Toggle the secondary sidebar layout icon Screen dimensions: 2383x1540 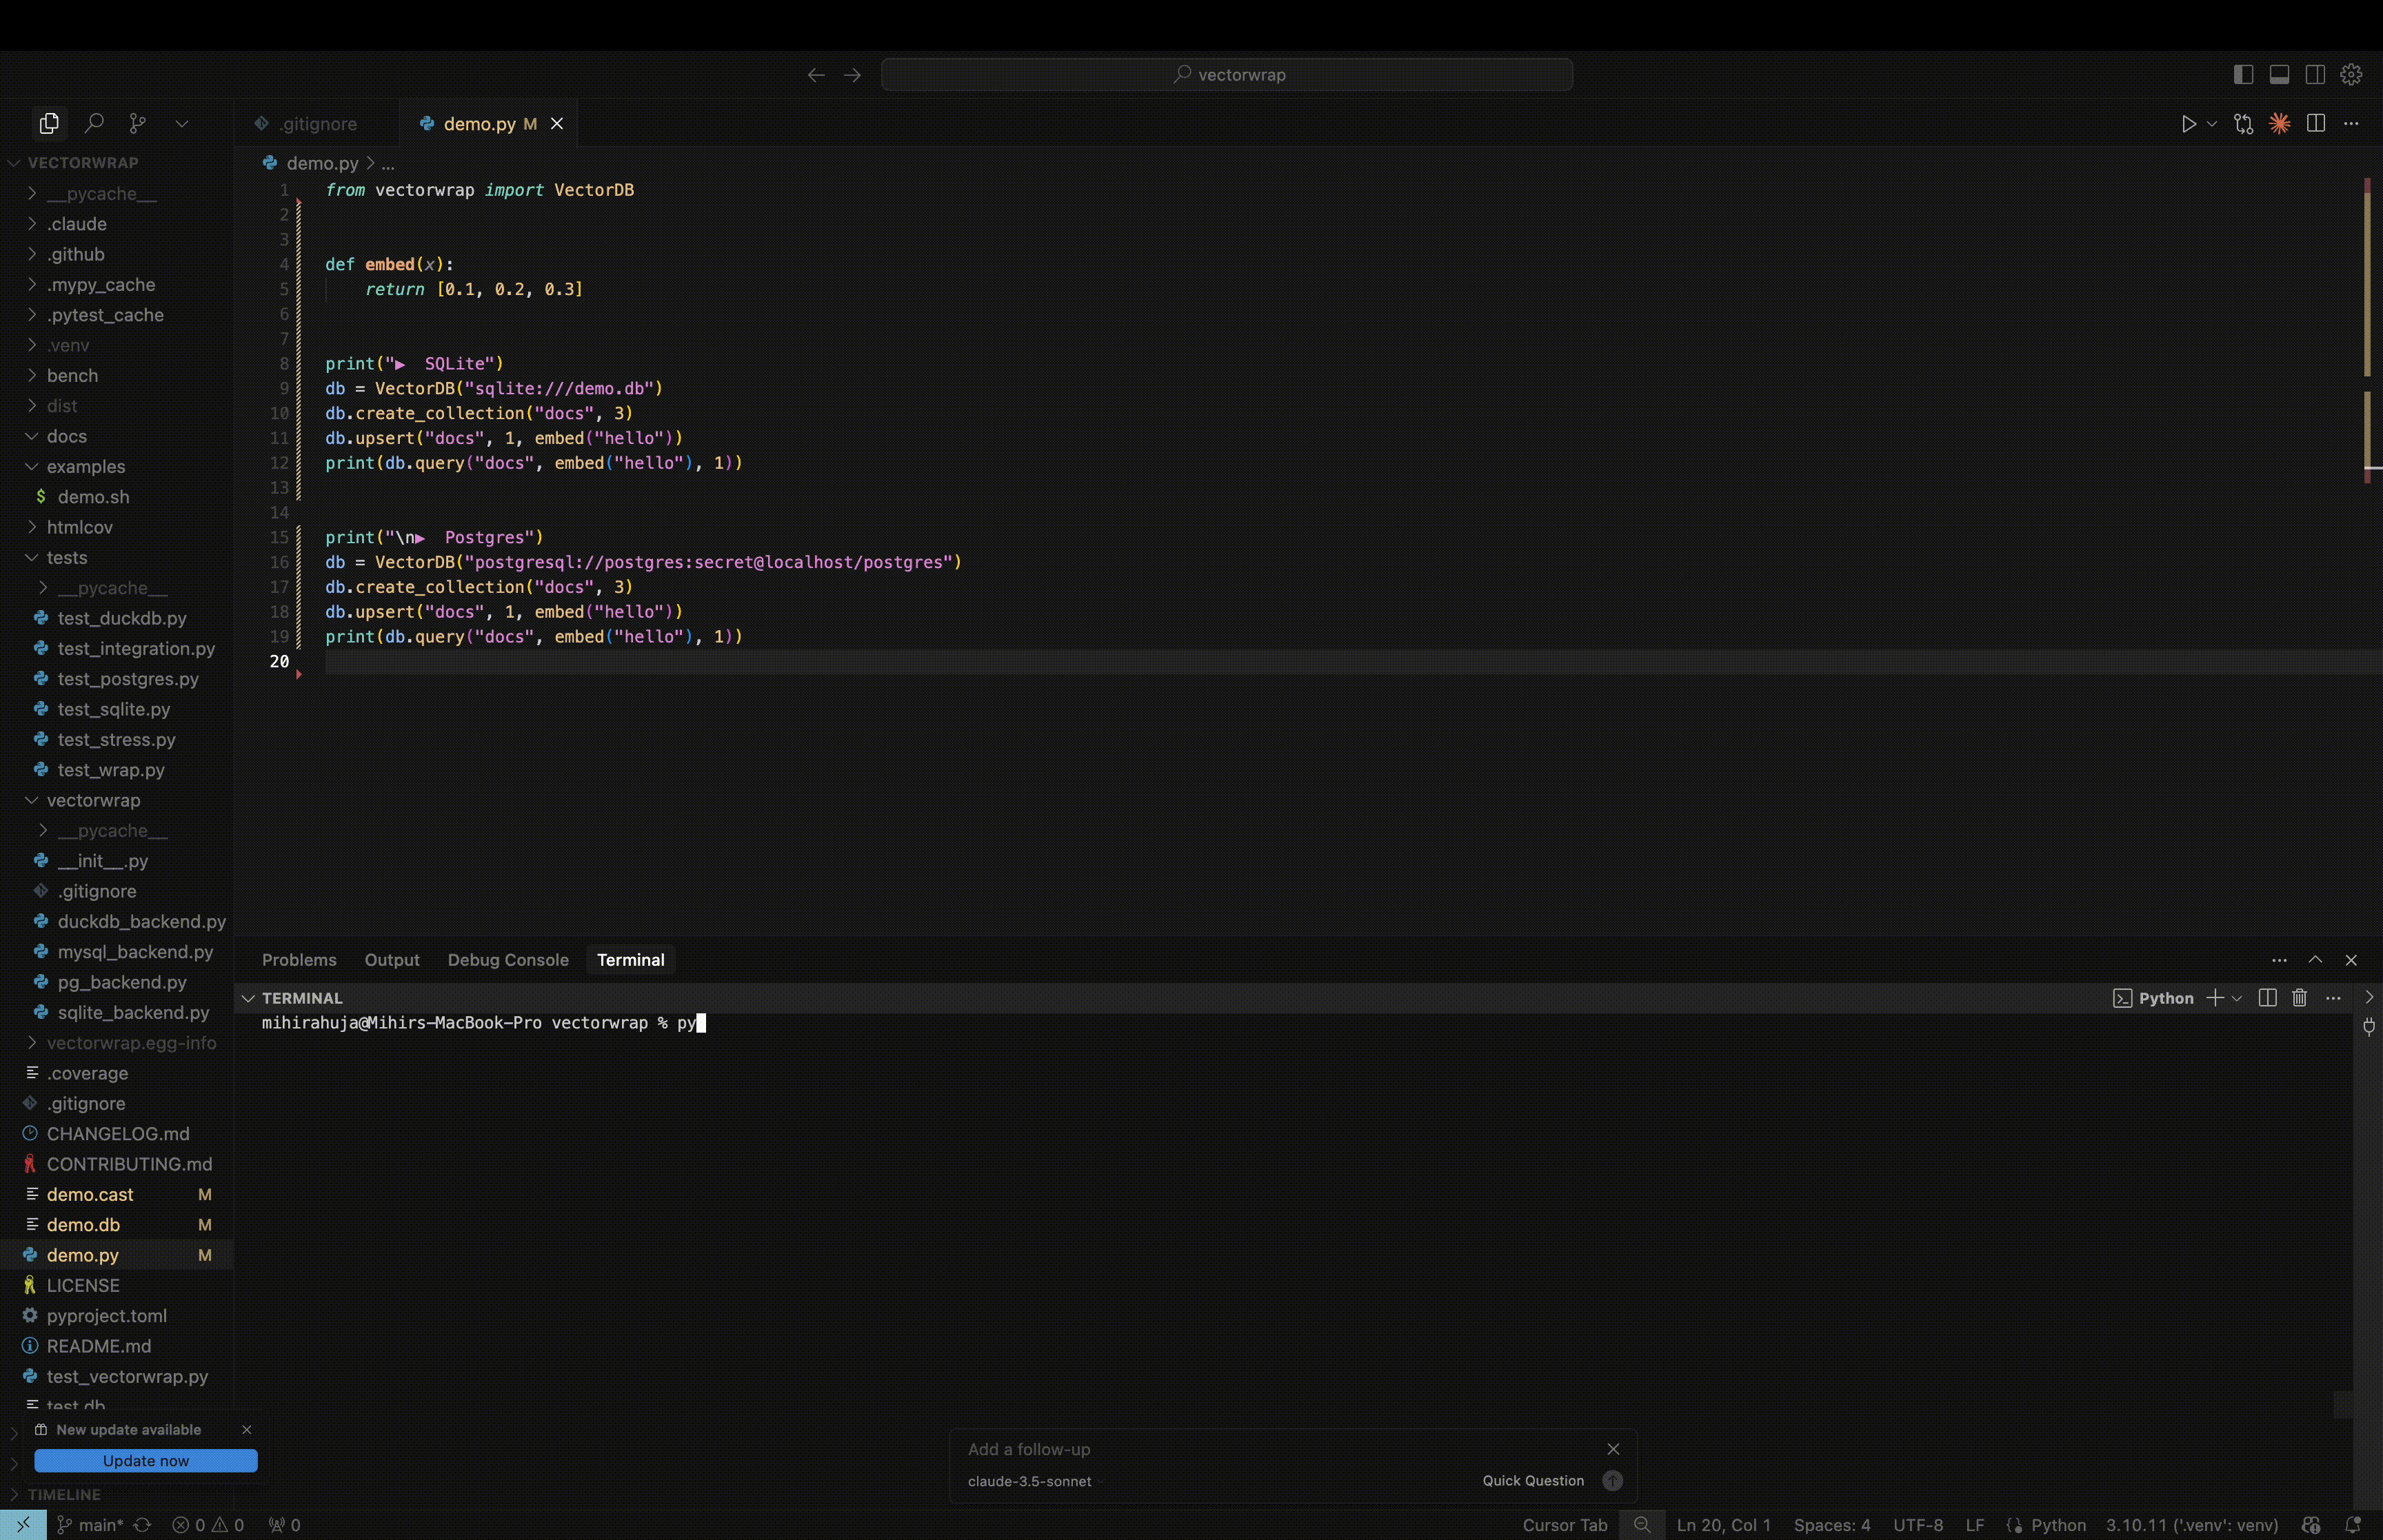2315,75
